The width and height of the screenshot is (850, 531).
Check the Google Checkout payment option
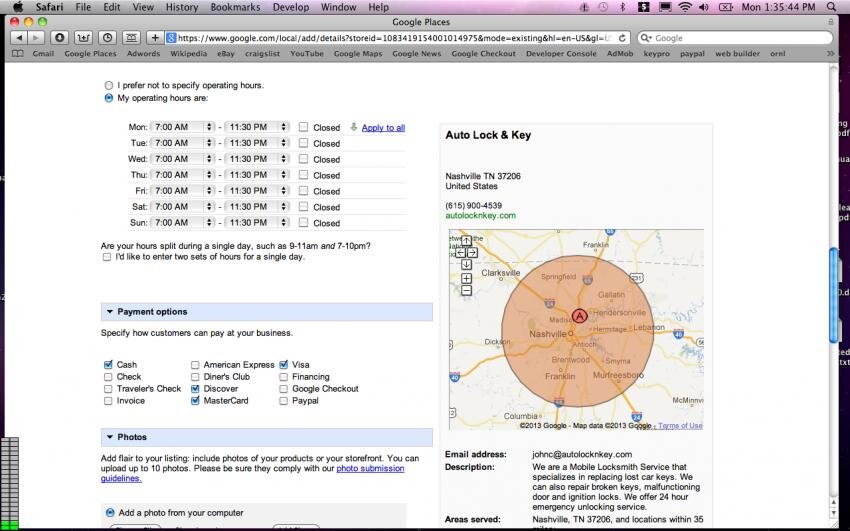(284, 388)
